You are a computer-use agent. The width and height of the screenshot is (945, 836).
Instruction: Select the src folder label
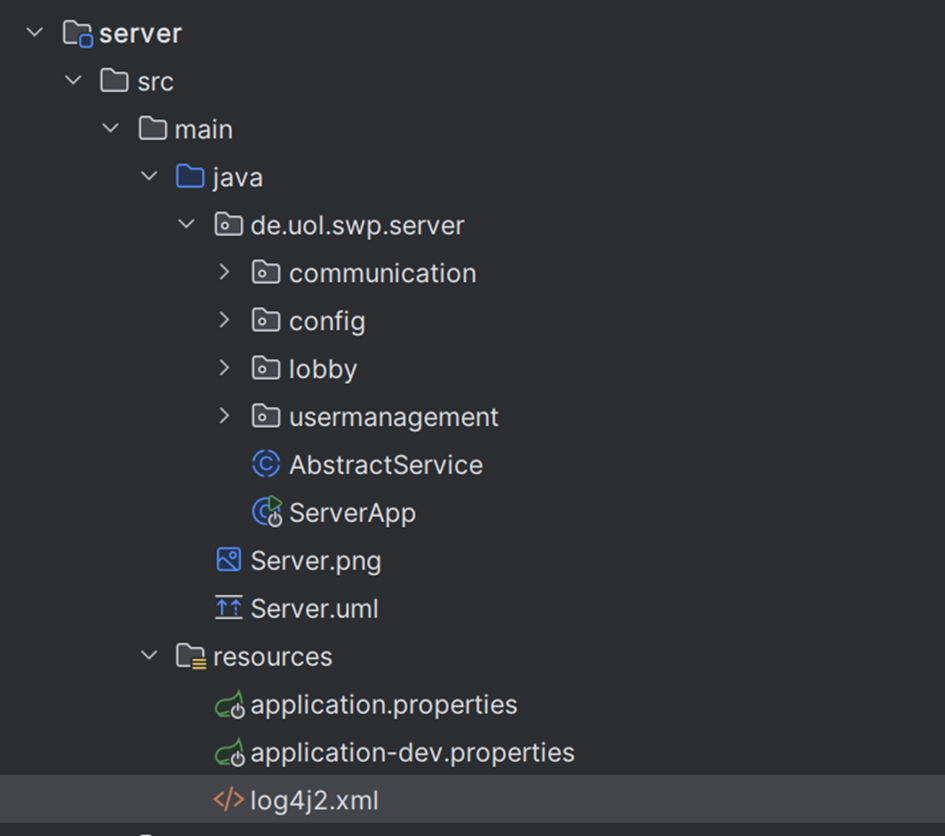(x=155, y=81)
